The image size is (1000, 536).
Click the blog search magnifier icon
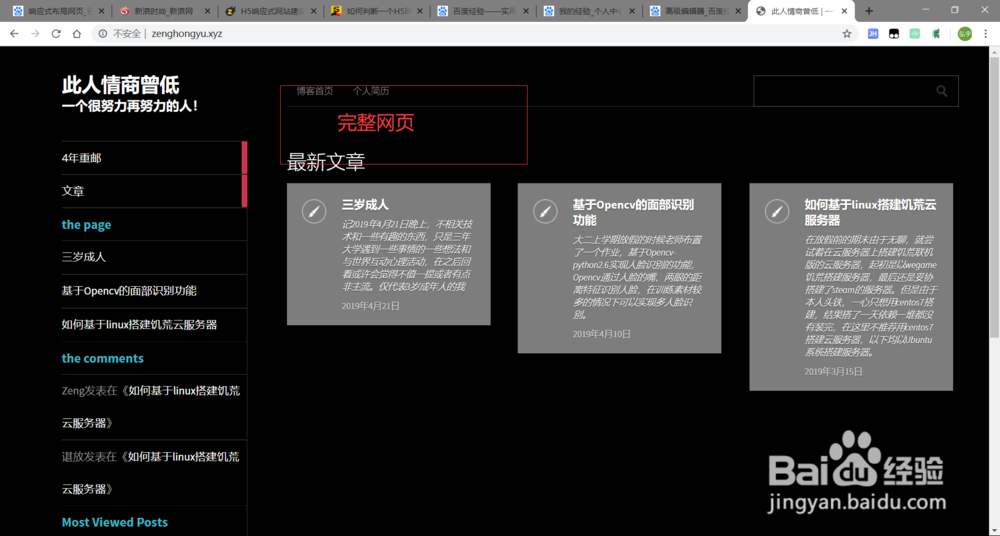pyautogui.click(x=941, y=91)
